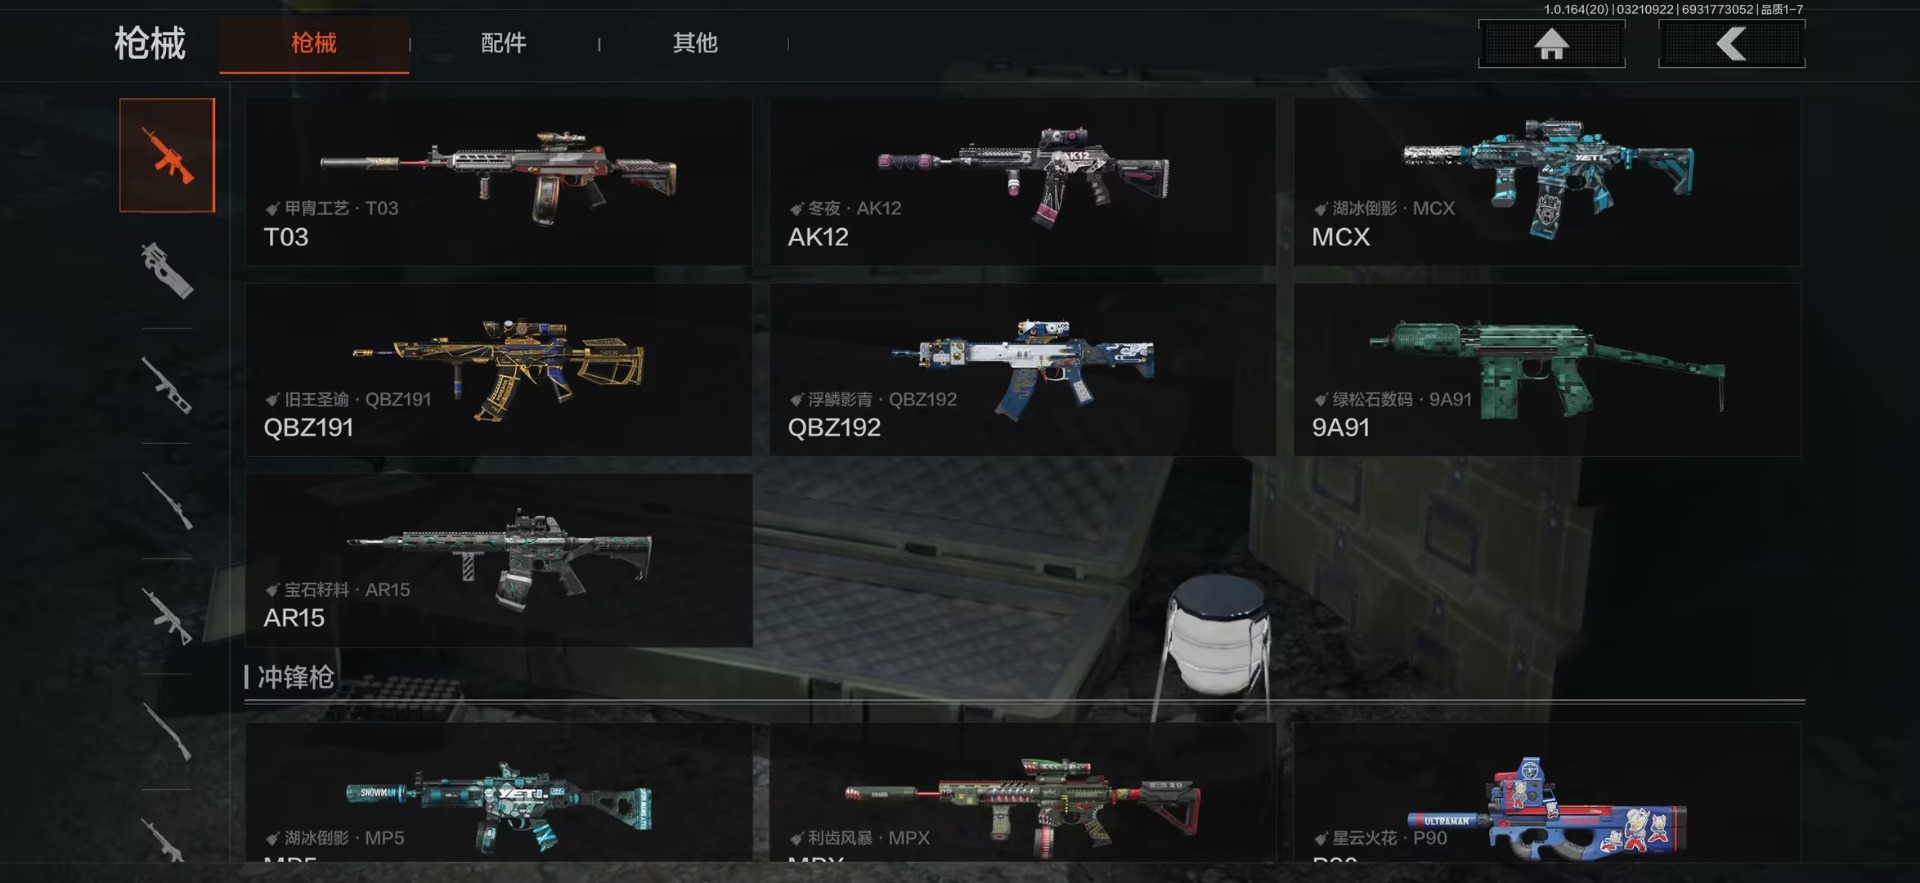Switch to the 配件 tab
The height and width of the screenshot is (883, 1920).
503,43
